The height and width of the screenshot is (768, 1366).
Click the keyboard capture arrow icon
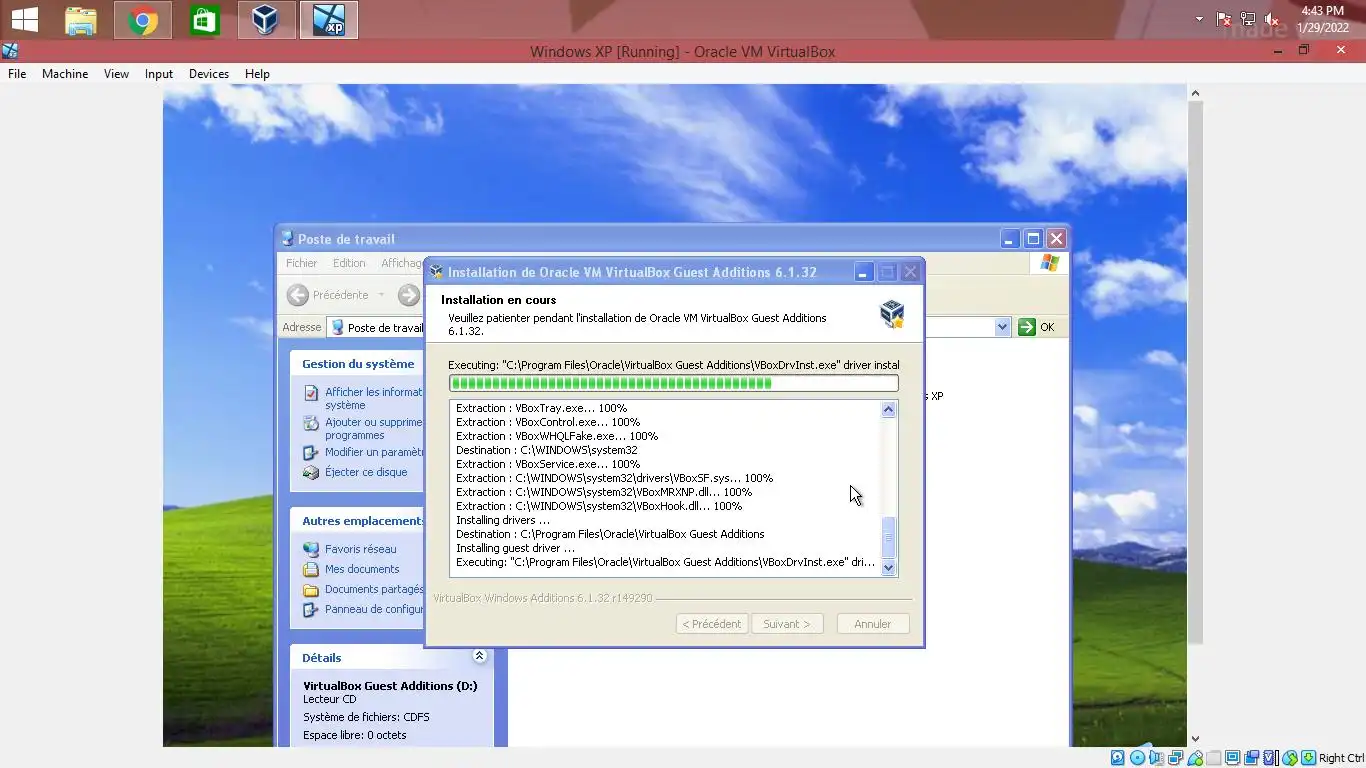coord(1309,758)
